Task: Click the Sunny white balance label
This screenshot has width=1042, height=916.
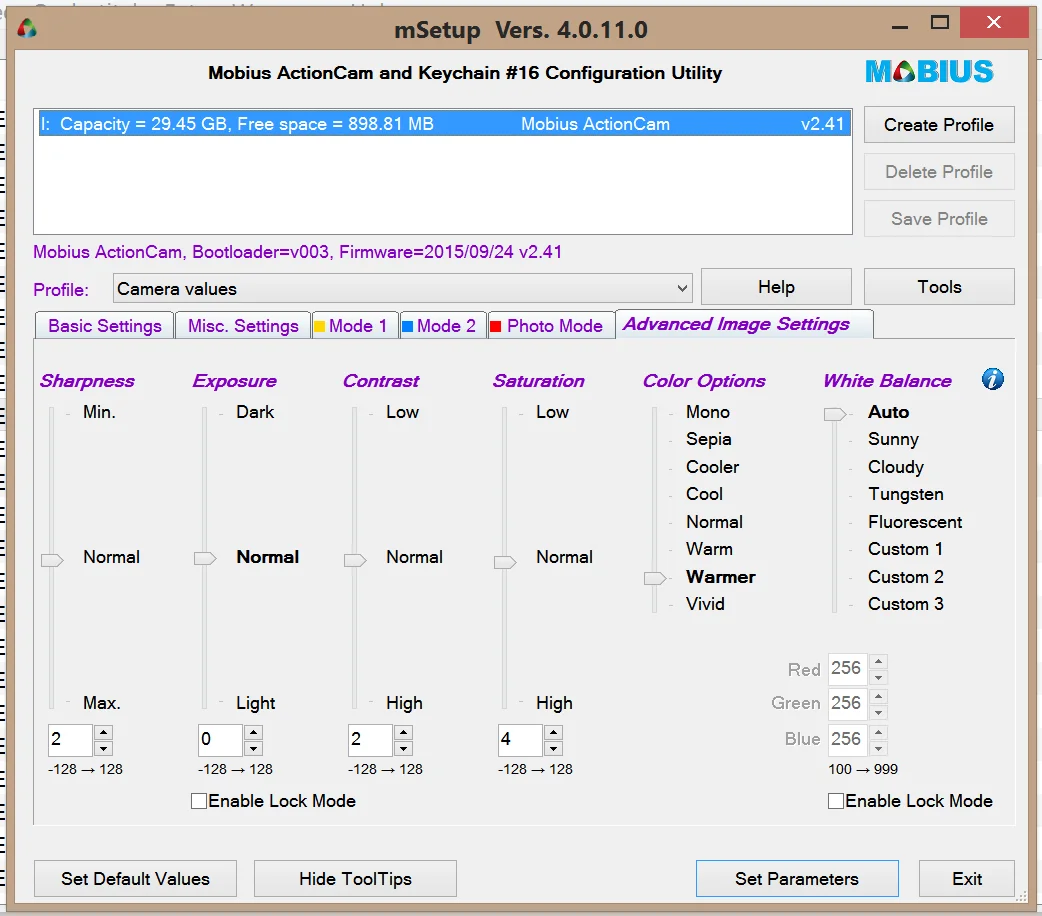Action: 893,439
